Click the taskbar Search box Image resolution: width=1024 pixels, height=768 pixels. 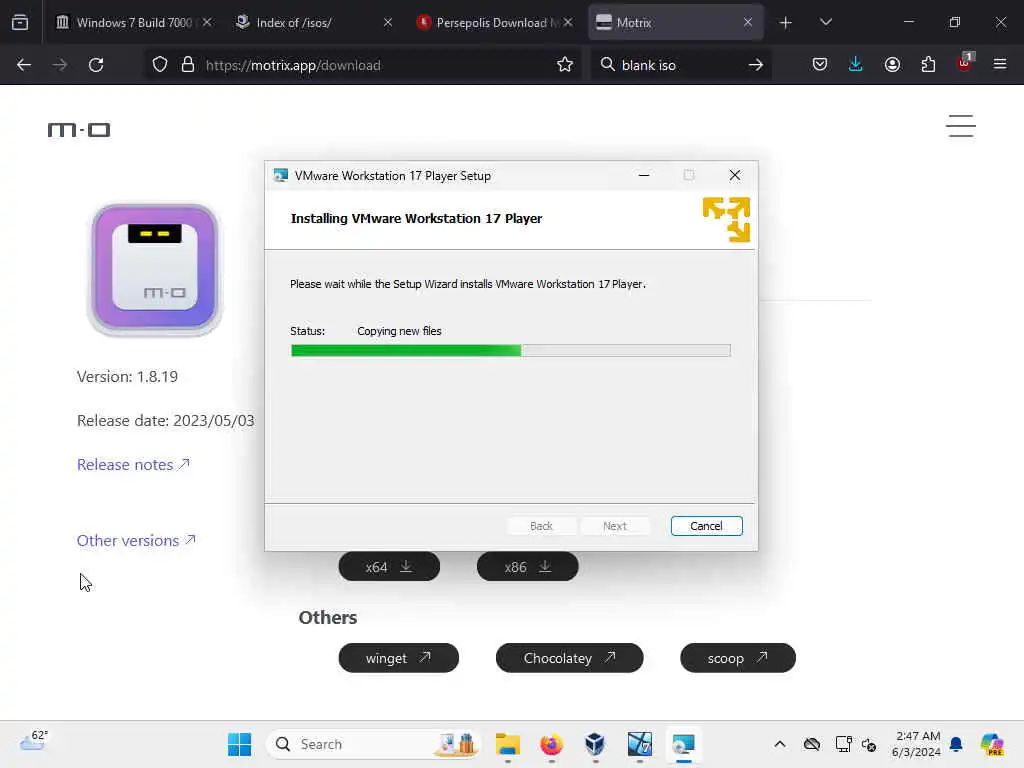tap(374, 744)
